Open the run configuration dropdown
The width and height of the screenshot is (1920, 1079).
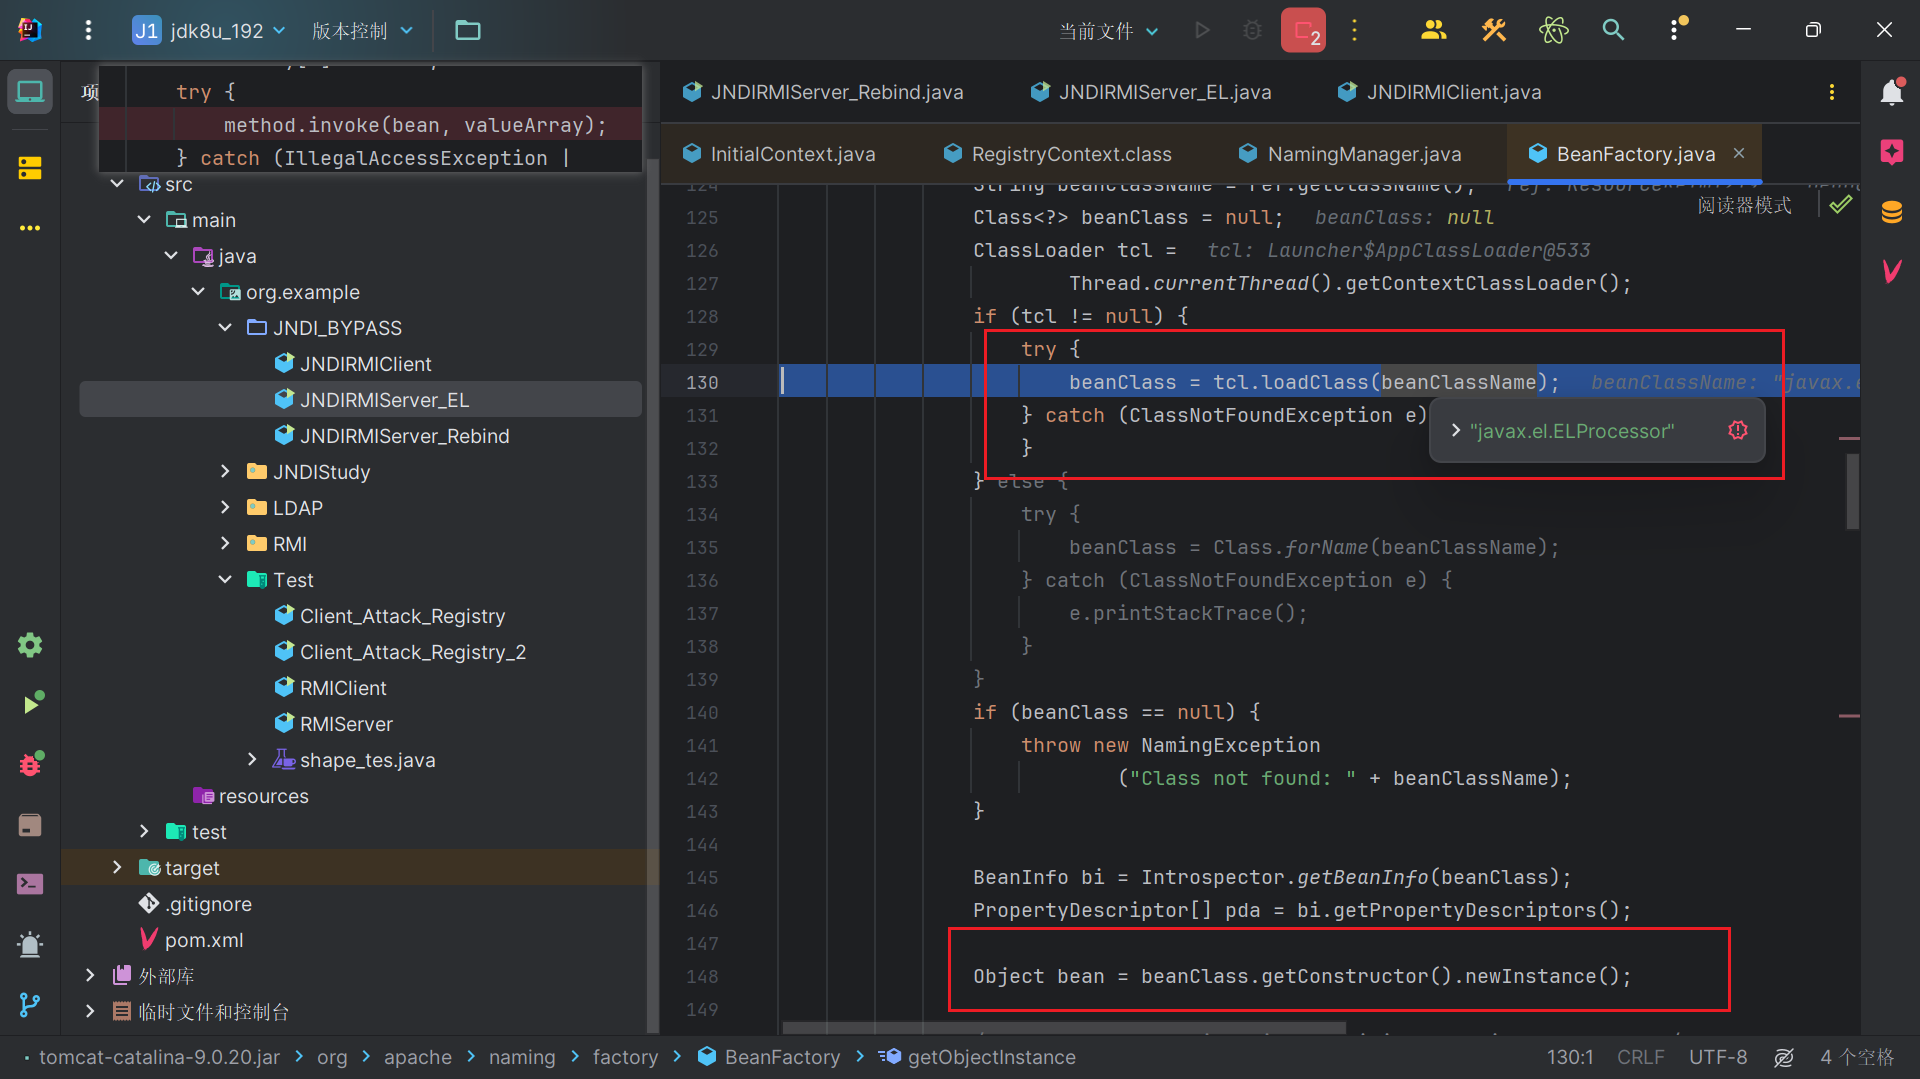1108,31
